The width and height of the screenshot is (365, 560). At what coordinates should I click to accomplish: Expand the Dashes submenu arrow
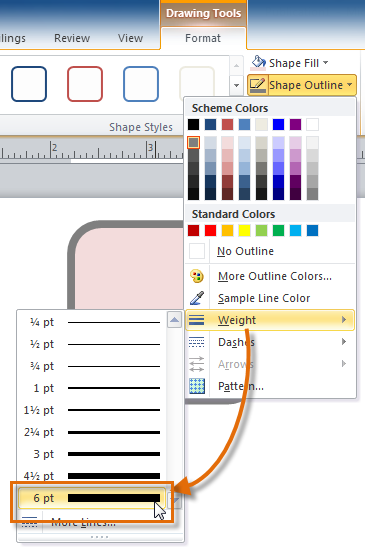(344, 342)
